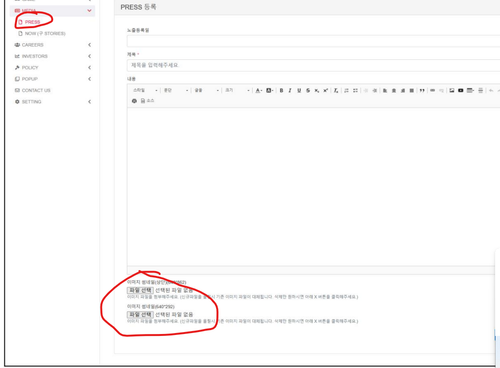
Task: Undo the last edit in the editor
Action: coord(491,90)
